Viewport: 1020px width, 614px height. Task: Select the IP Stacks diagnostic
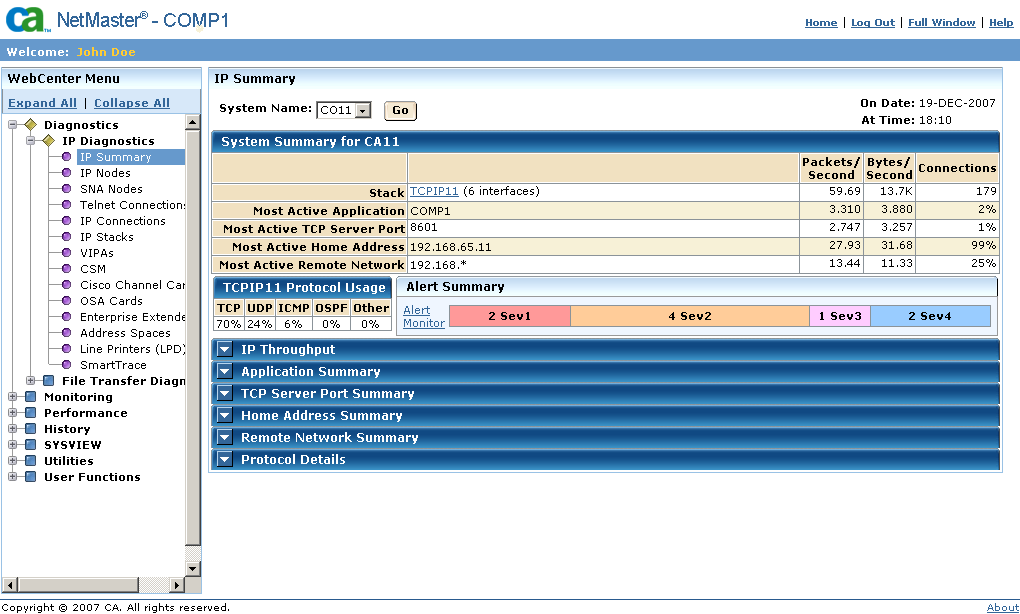click(x=107, y=236)
